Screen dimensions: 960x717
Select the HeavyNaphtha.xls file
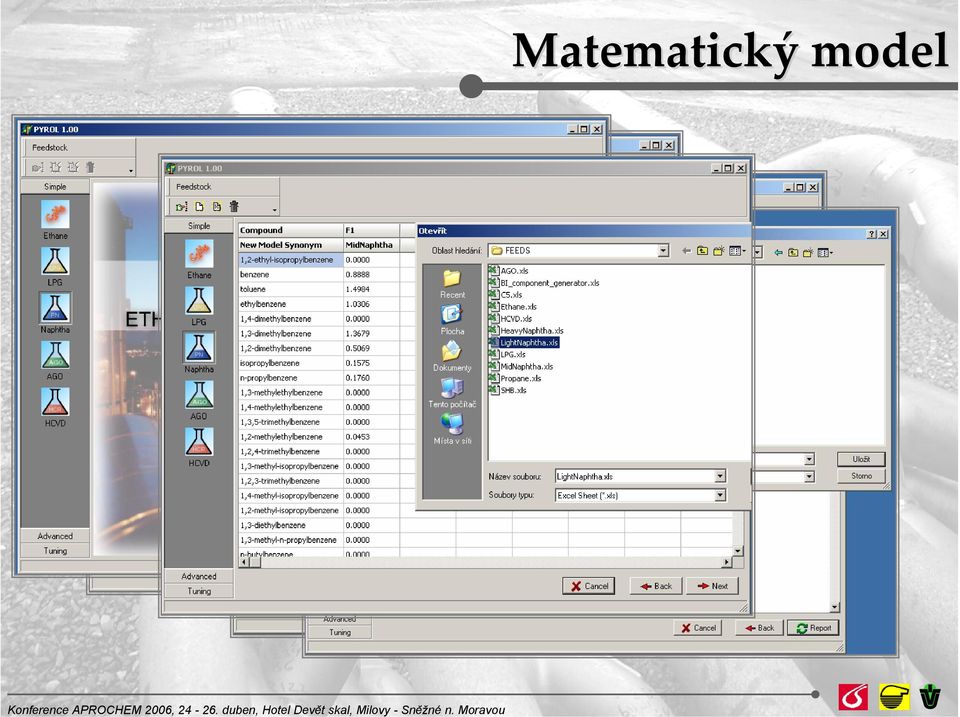point(526,331)
